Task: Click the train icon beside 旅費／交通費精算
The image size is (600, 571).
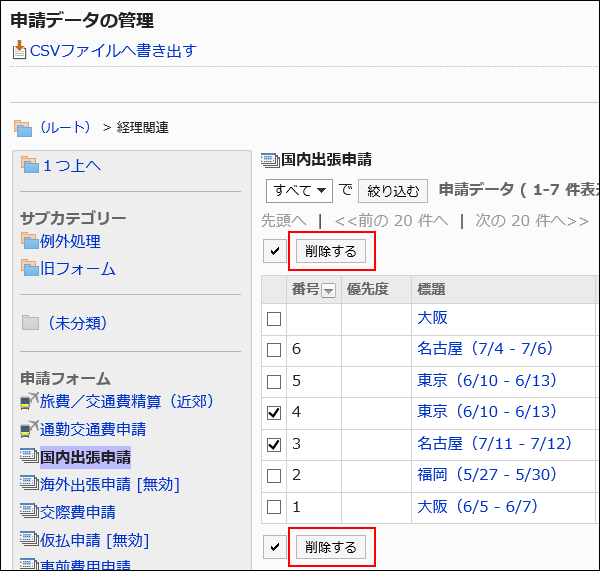Action: (x=29, y=401)
